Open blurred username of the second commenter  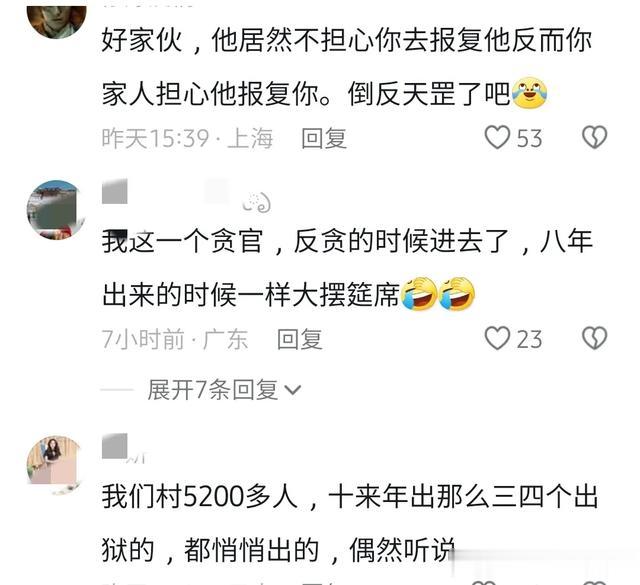(165, 191)
